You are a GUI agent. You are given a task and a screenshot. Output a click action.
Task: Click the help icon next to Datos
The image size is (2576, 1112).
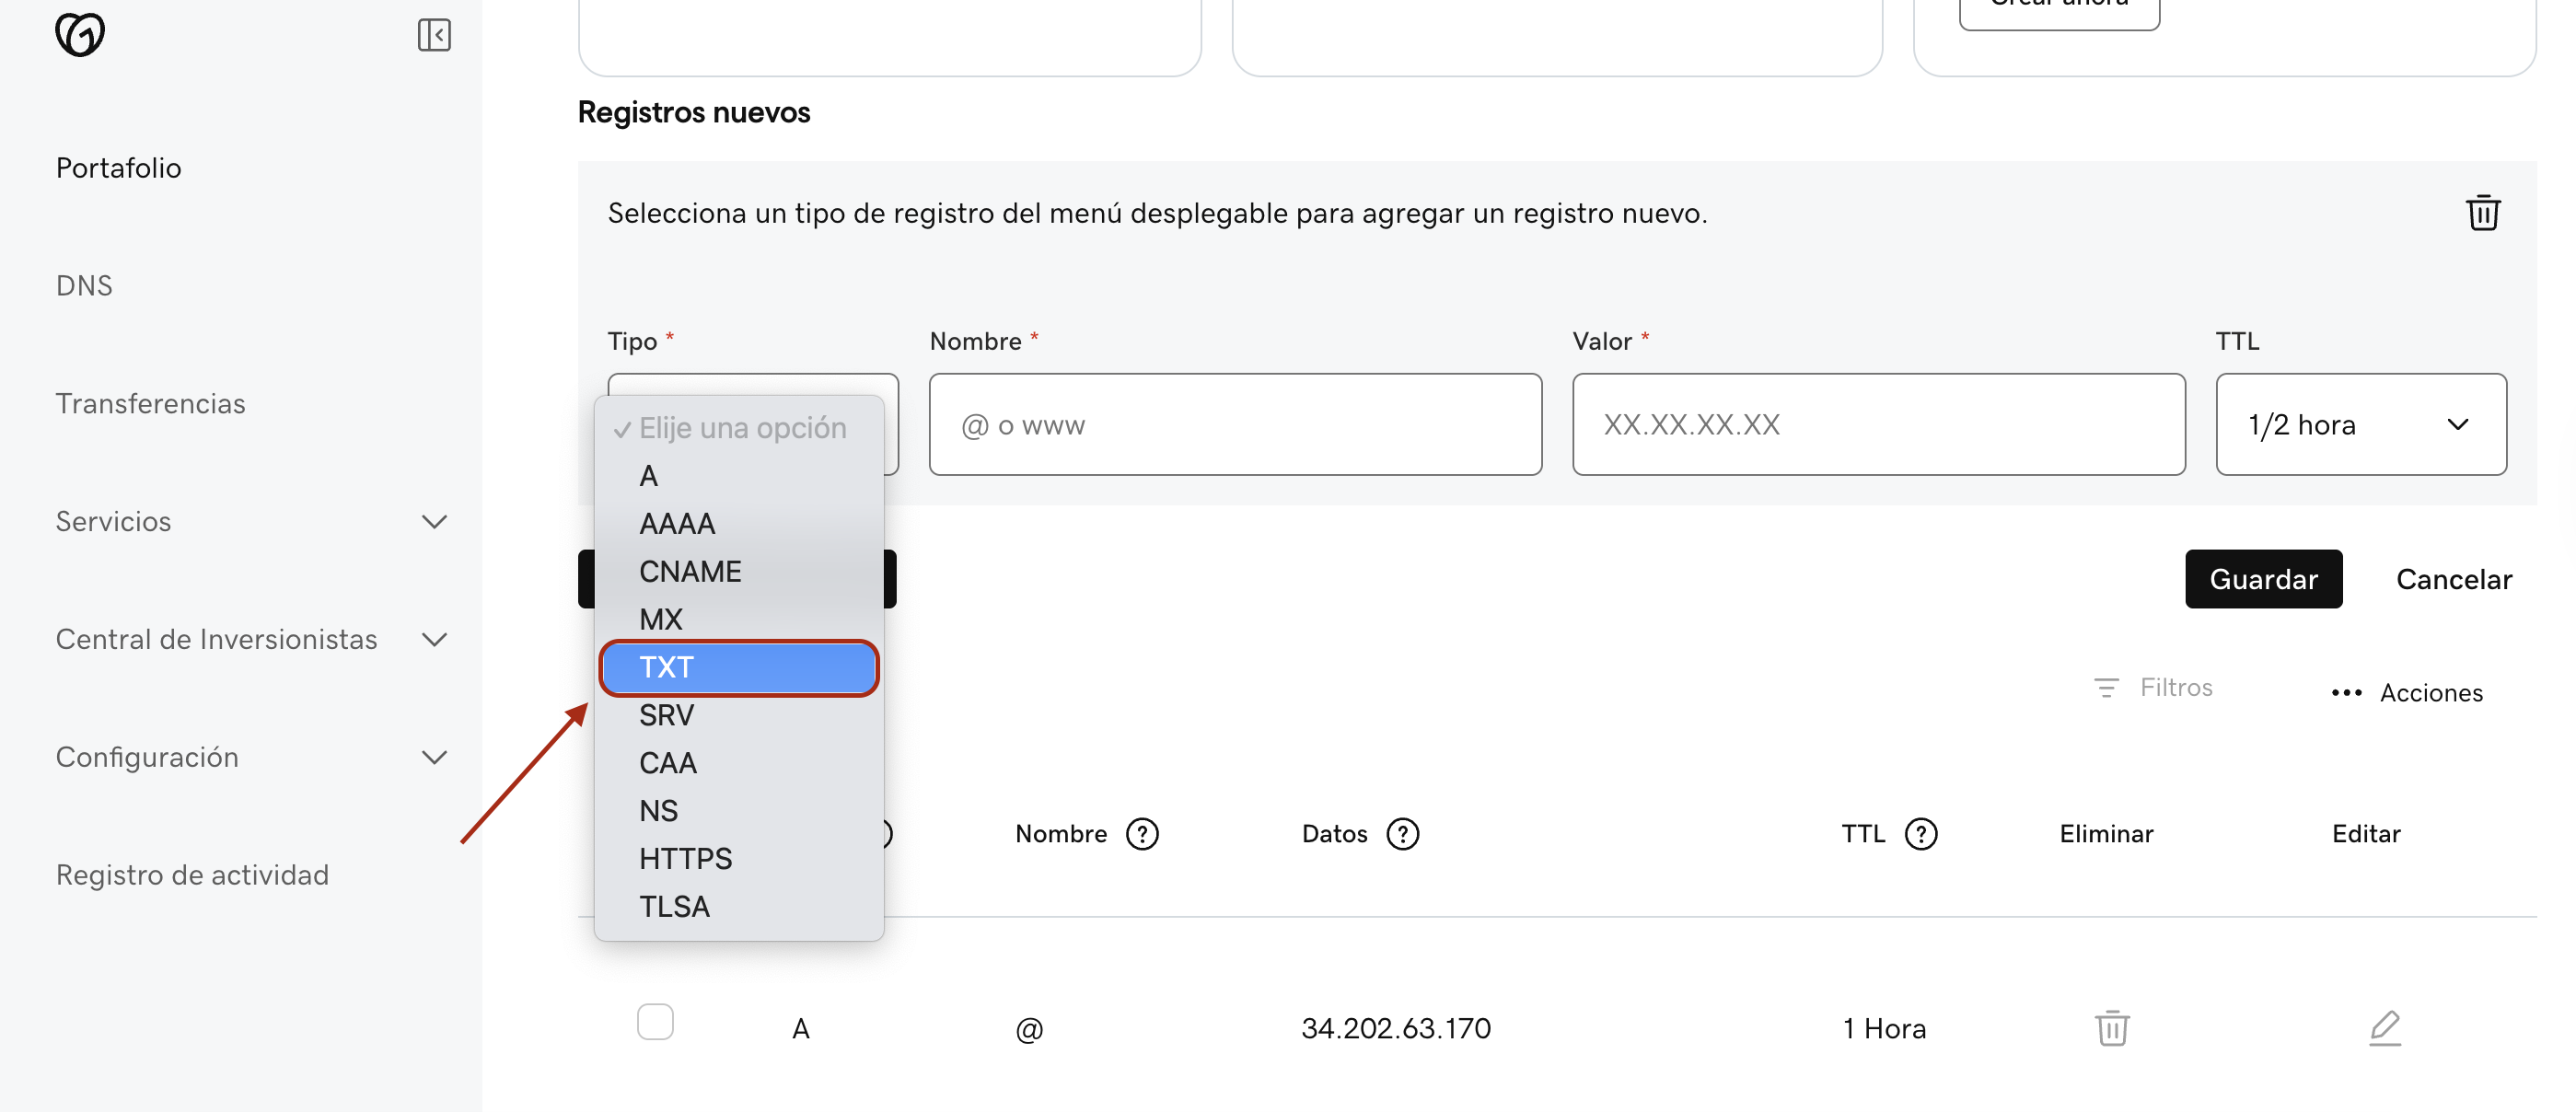[x=1402, y=834]
